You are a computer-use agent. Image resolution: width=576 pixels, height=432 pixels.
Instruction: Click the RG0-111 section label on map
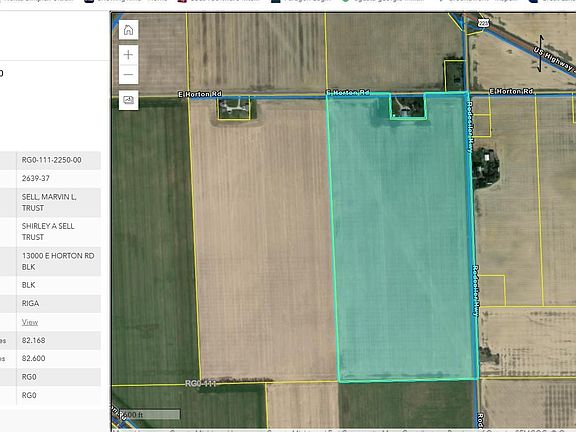(201, 384)
